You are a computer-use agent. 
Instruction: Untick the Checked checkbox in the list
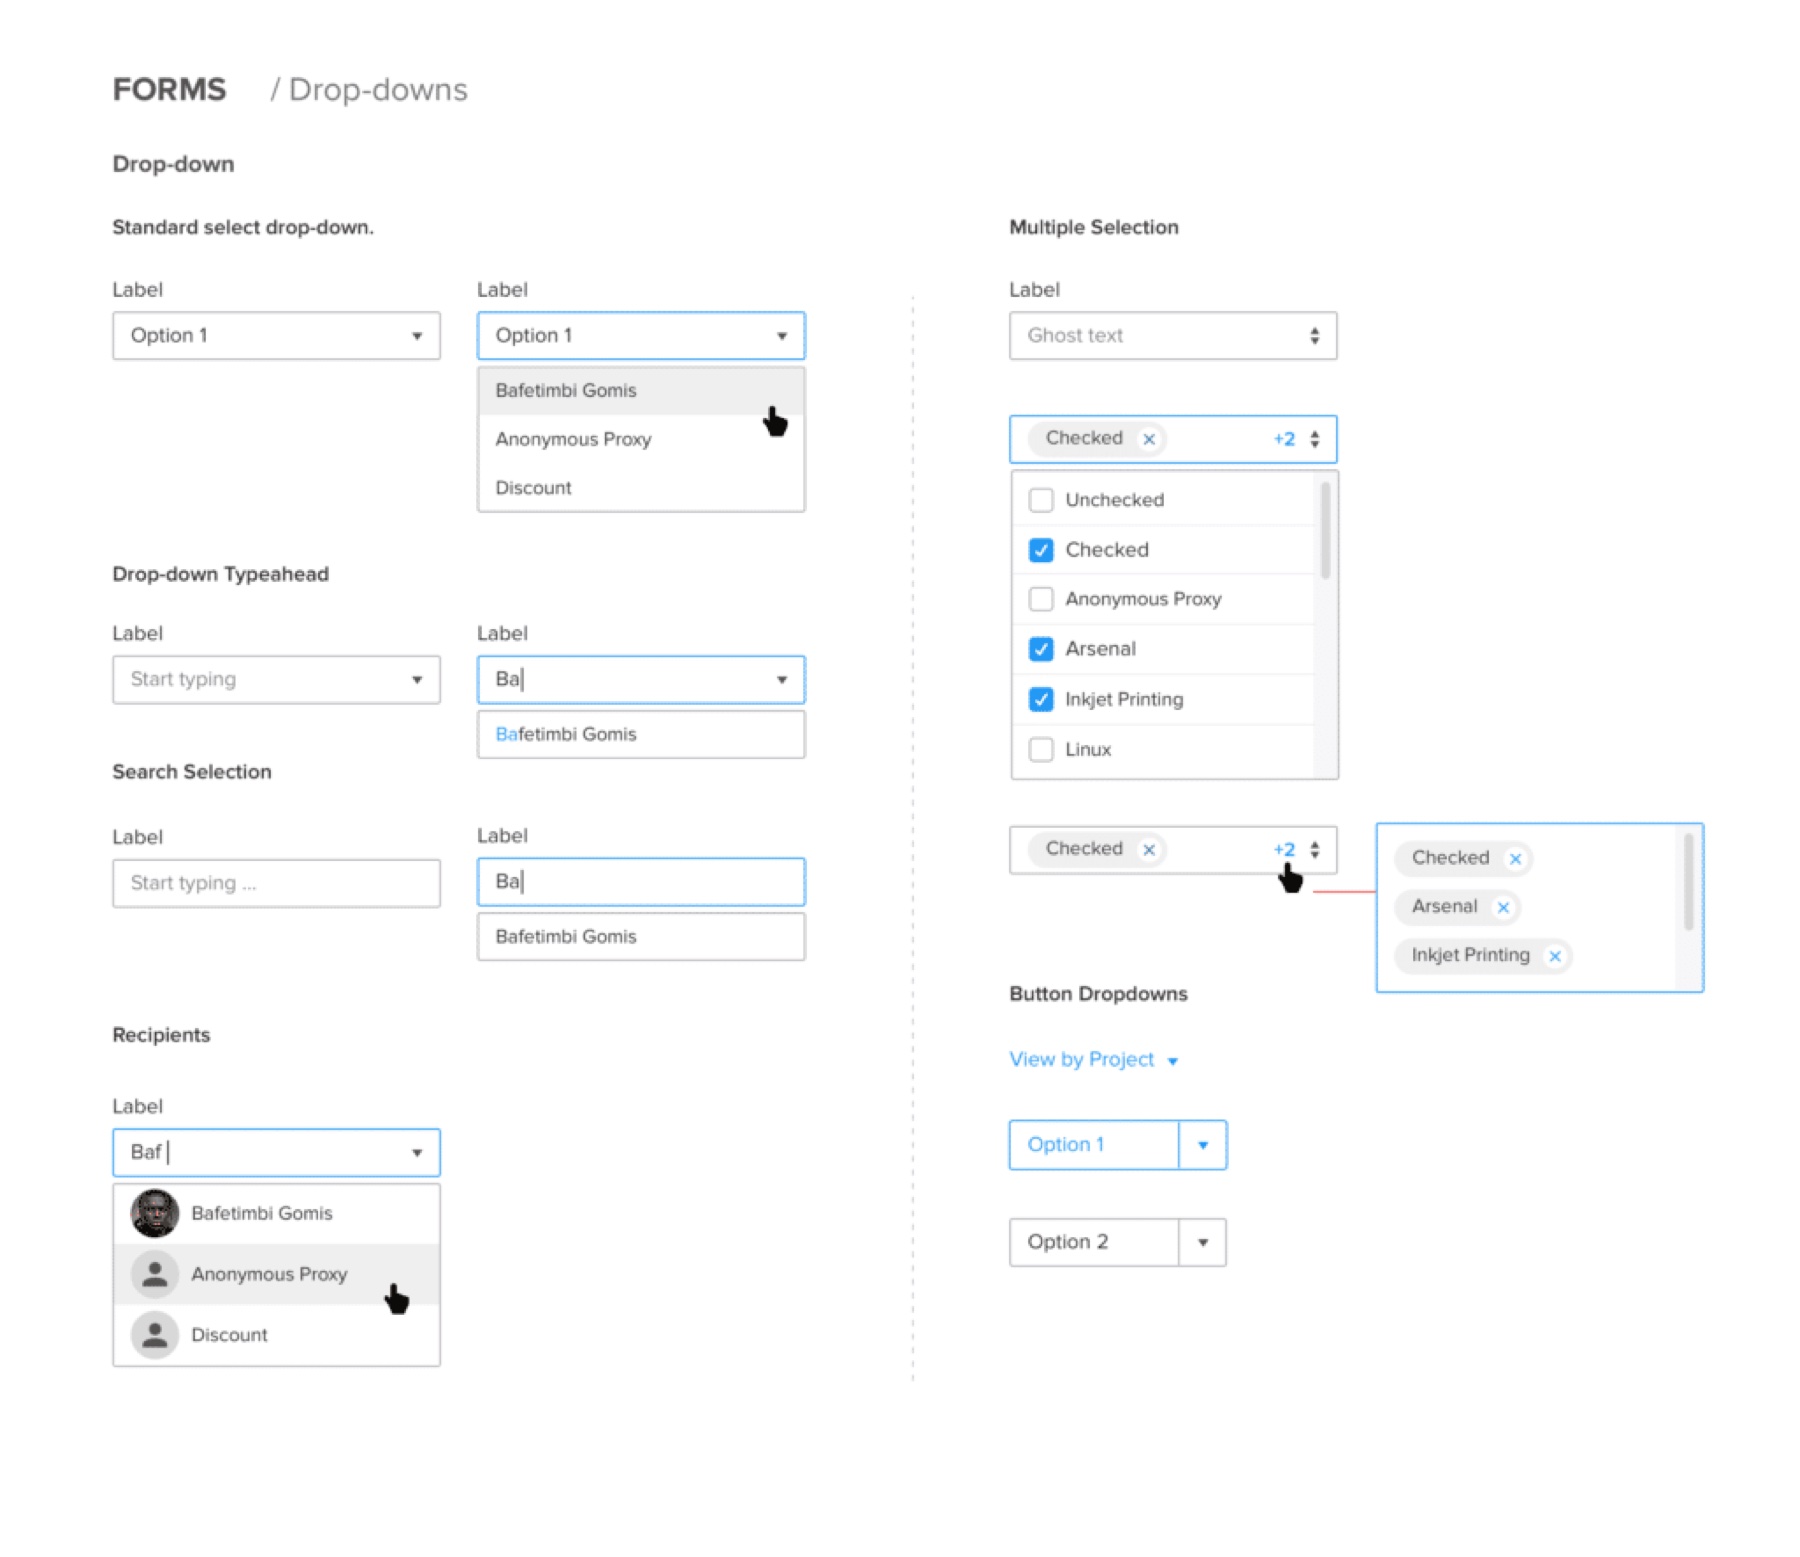click(x=1041, y=550)
